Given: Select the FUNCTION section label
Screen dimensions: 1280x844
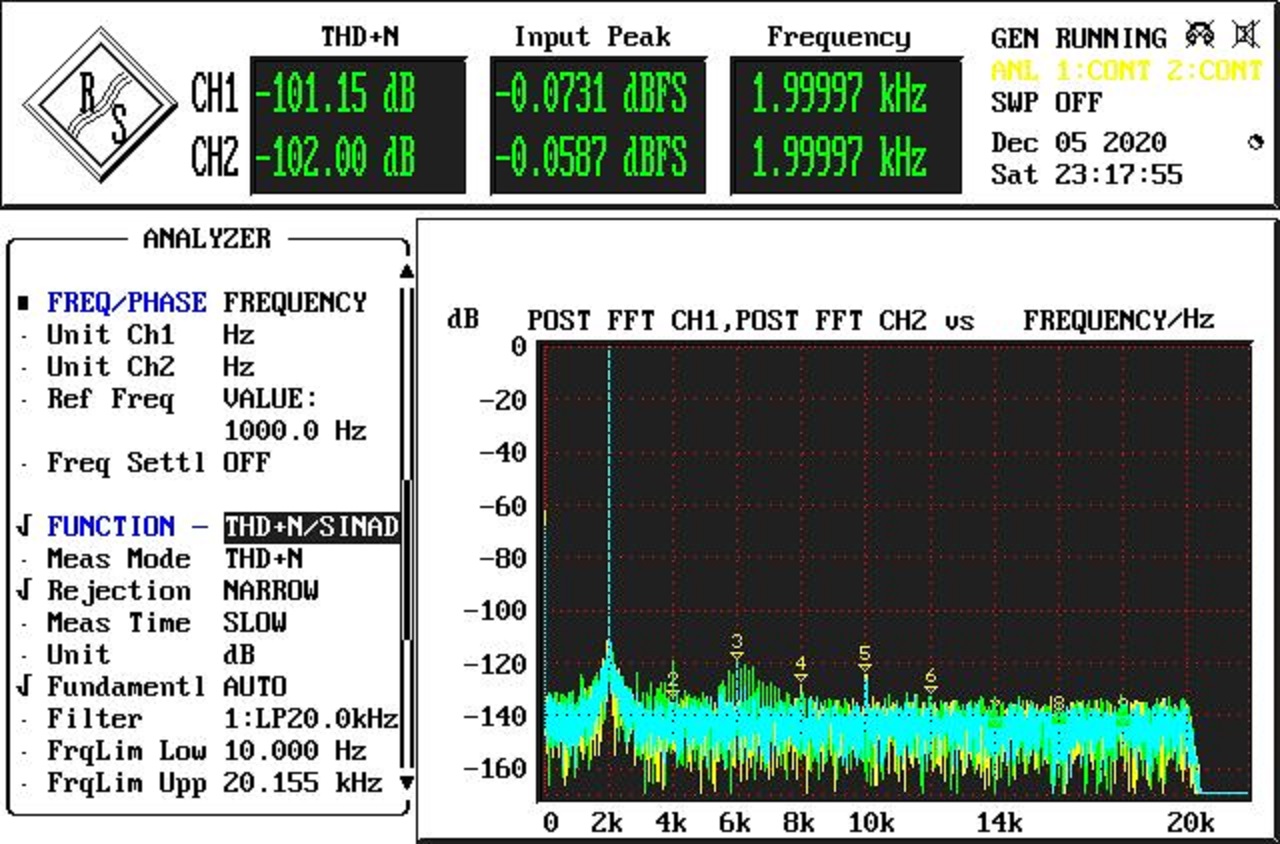Looking at the screenshot, I should (111, 527).
